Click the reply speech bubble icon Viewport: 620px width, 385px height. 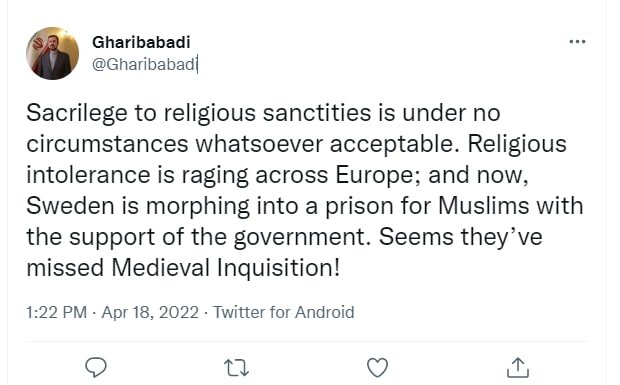click(96, 367)
